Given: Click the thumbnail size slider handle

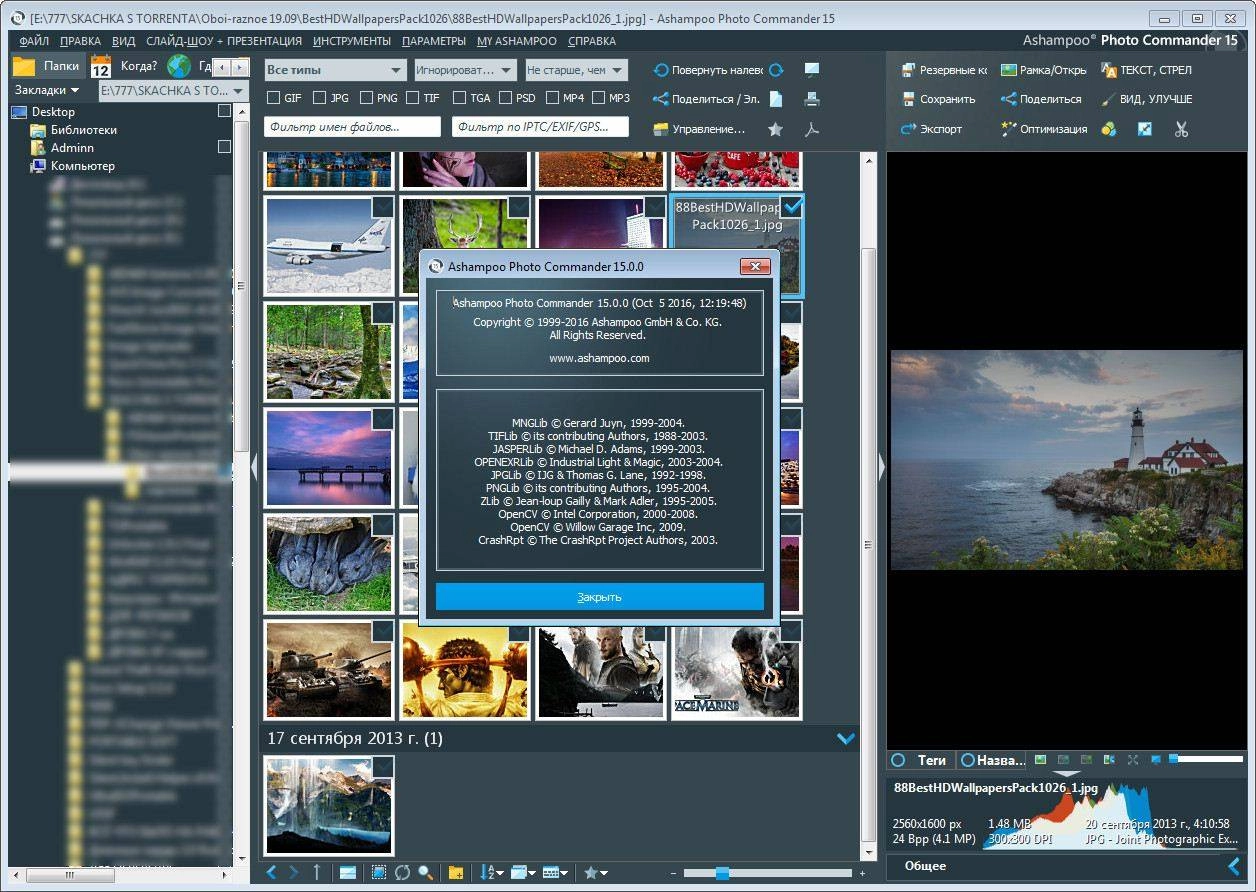Looking at the screenshot, I should 722,873.
